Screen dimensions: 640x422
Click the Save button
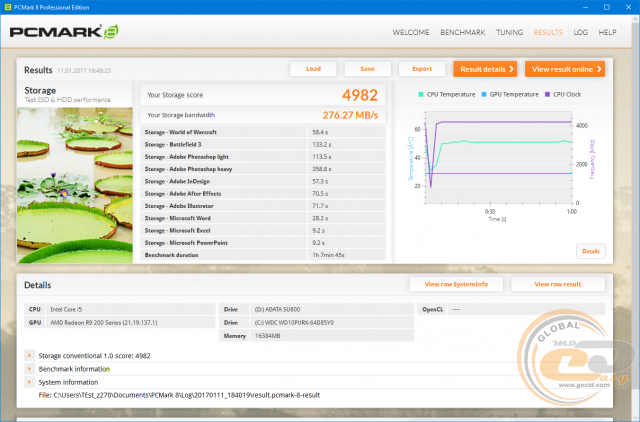(368, 69)
